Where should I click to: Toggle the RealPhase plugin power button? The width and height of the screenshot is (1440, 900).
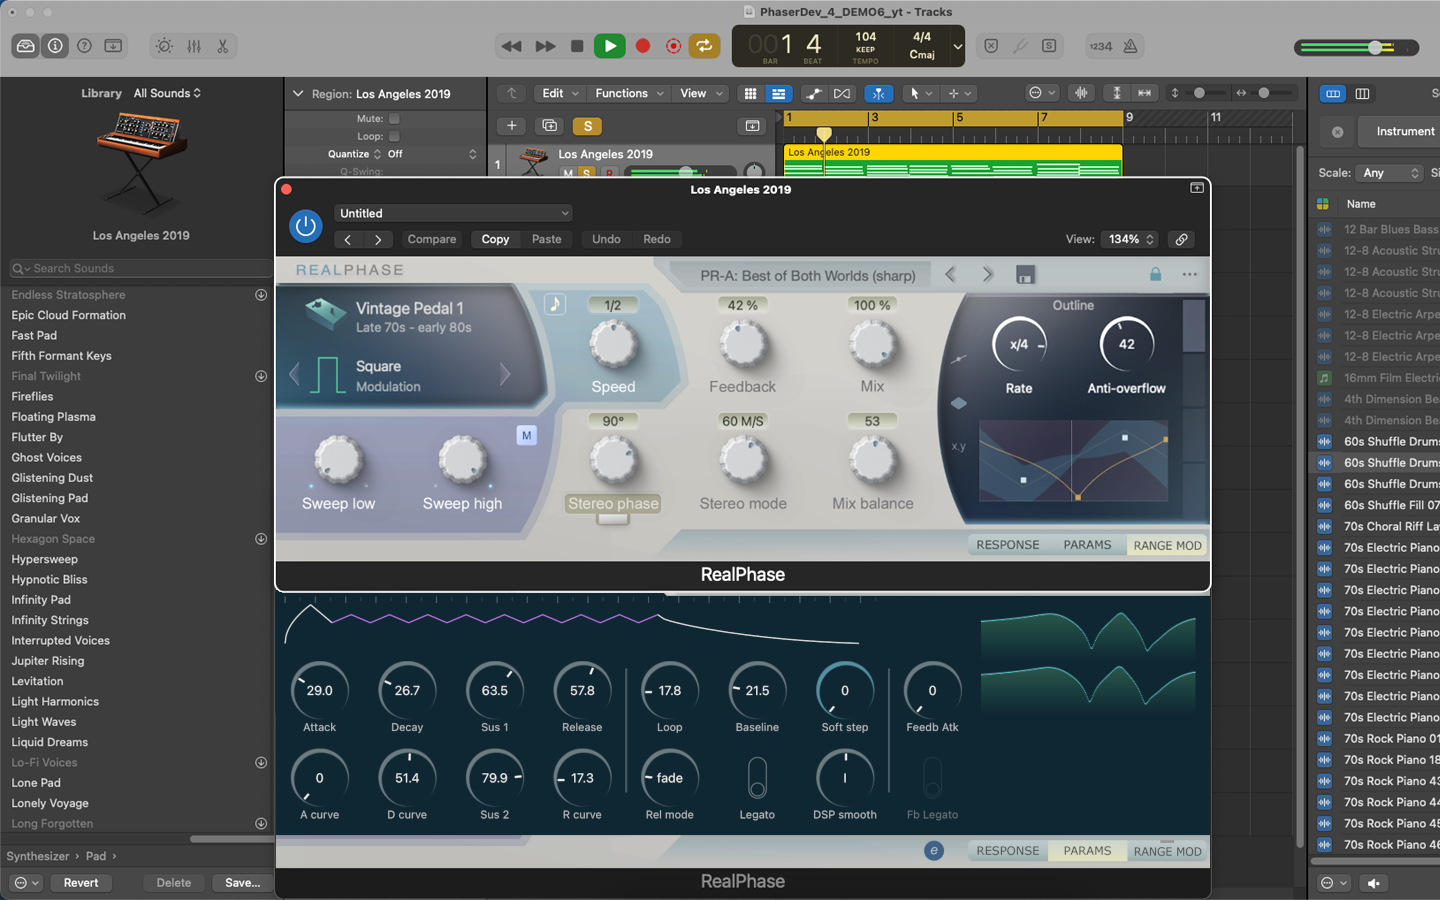pos(306,226)
